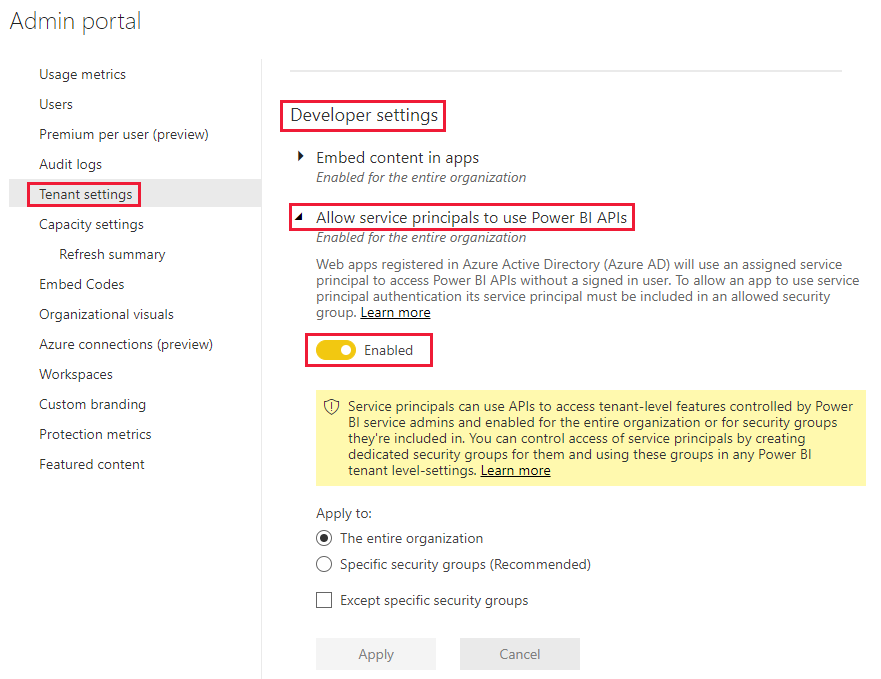Viewport: 881px width, 679px height.
Task: View Embed Codes section
Action: (81, 284)
